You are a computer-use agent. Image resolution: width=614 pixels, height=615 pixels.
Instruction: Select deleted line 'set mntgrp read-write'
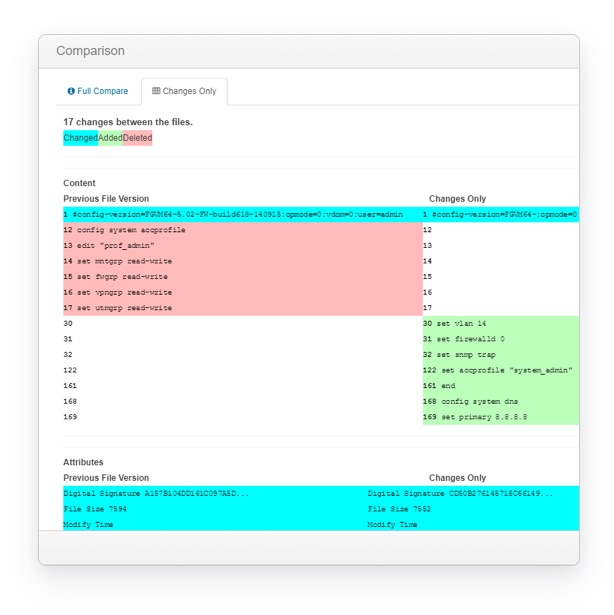(x=243, y=261)
